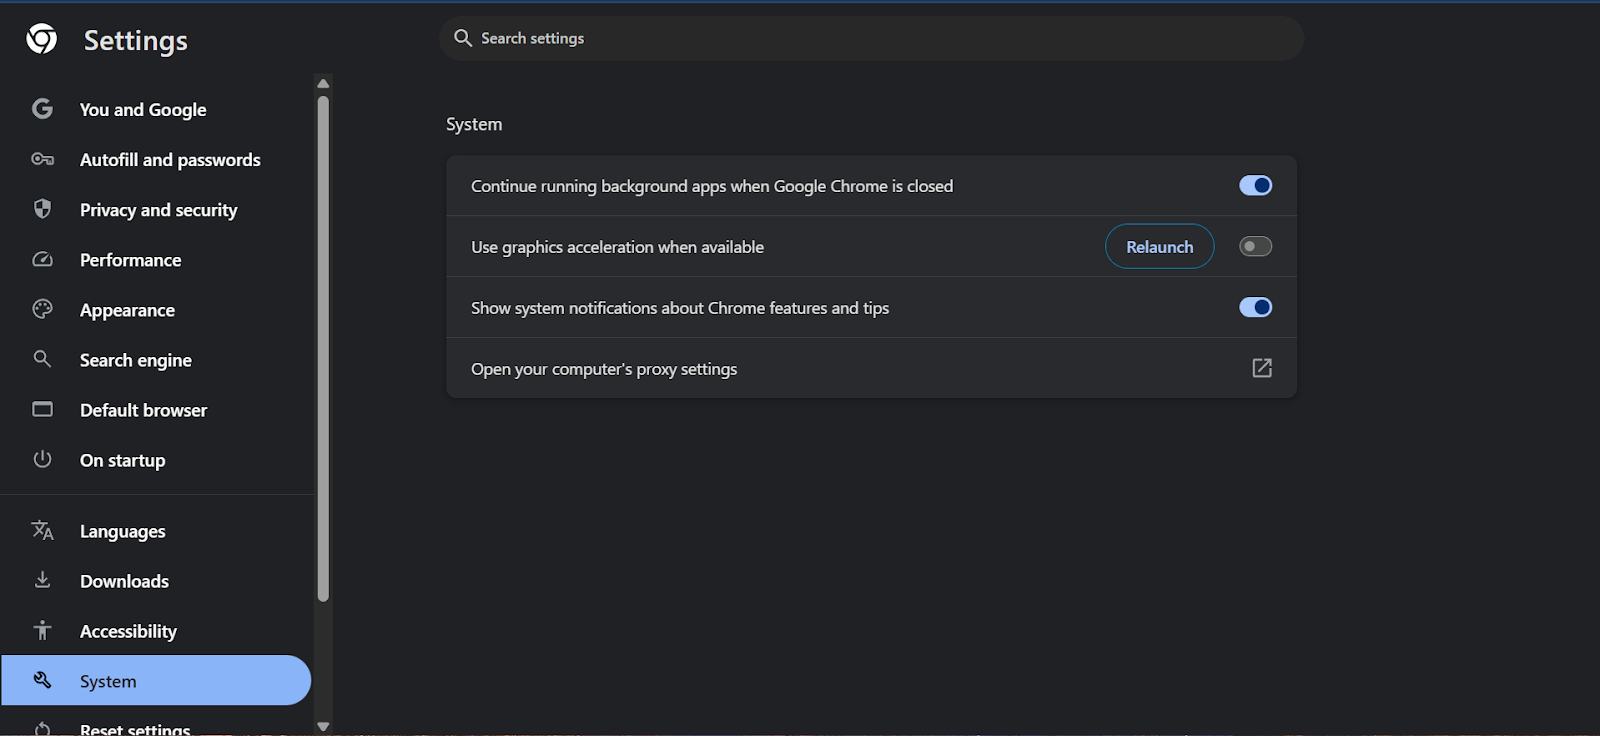Click the Relaunch button
Image resolution: width=1600 pixels, height=736 pixels.
pos(1160,246)
